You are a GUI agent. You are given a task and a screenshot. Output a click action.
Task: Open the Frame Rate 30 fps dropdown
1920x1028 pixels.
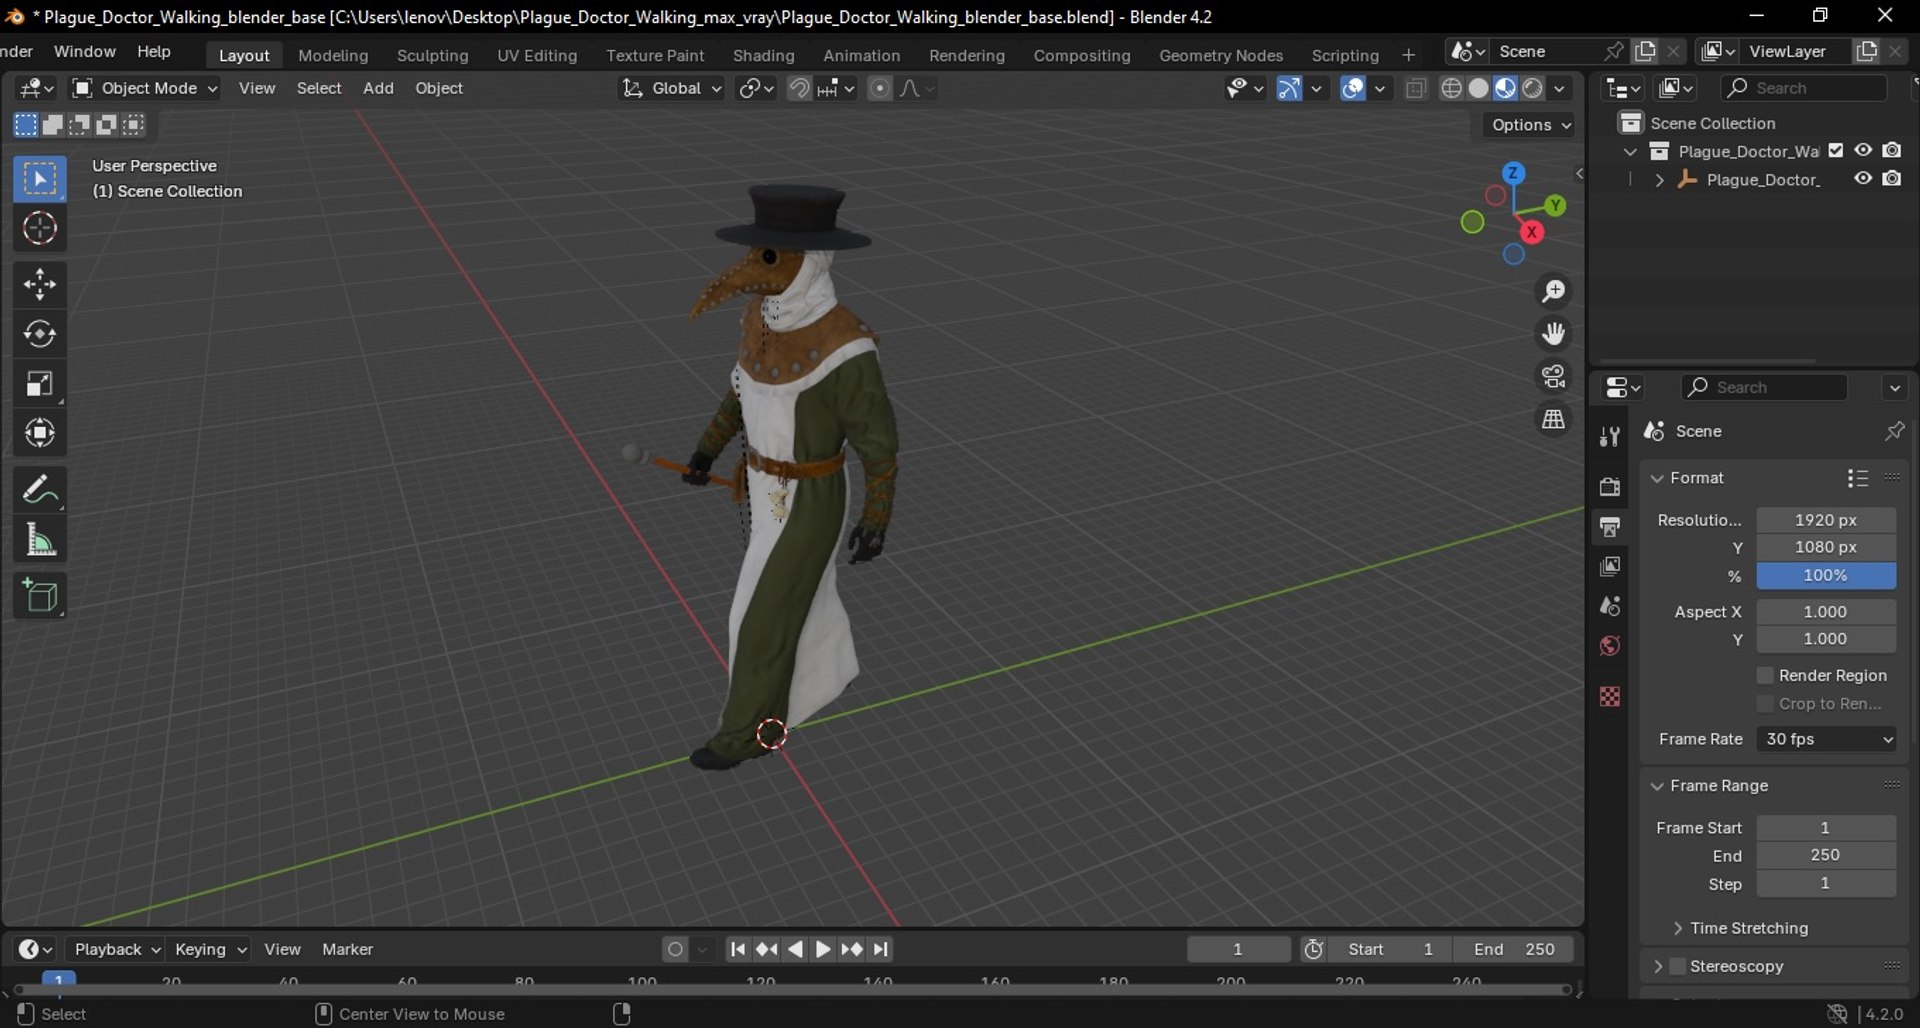[x=1826, y=739]
